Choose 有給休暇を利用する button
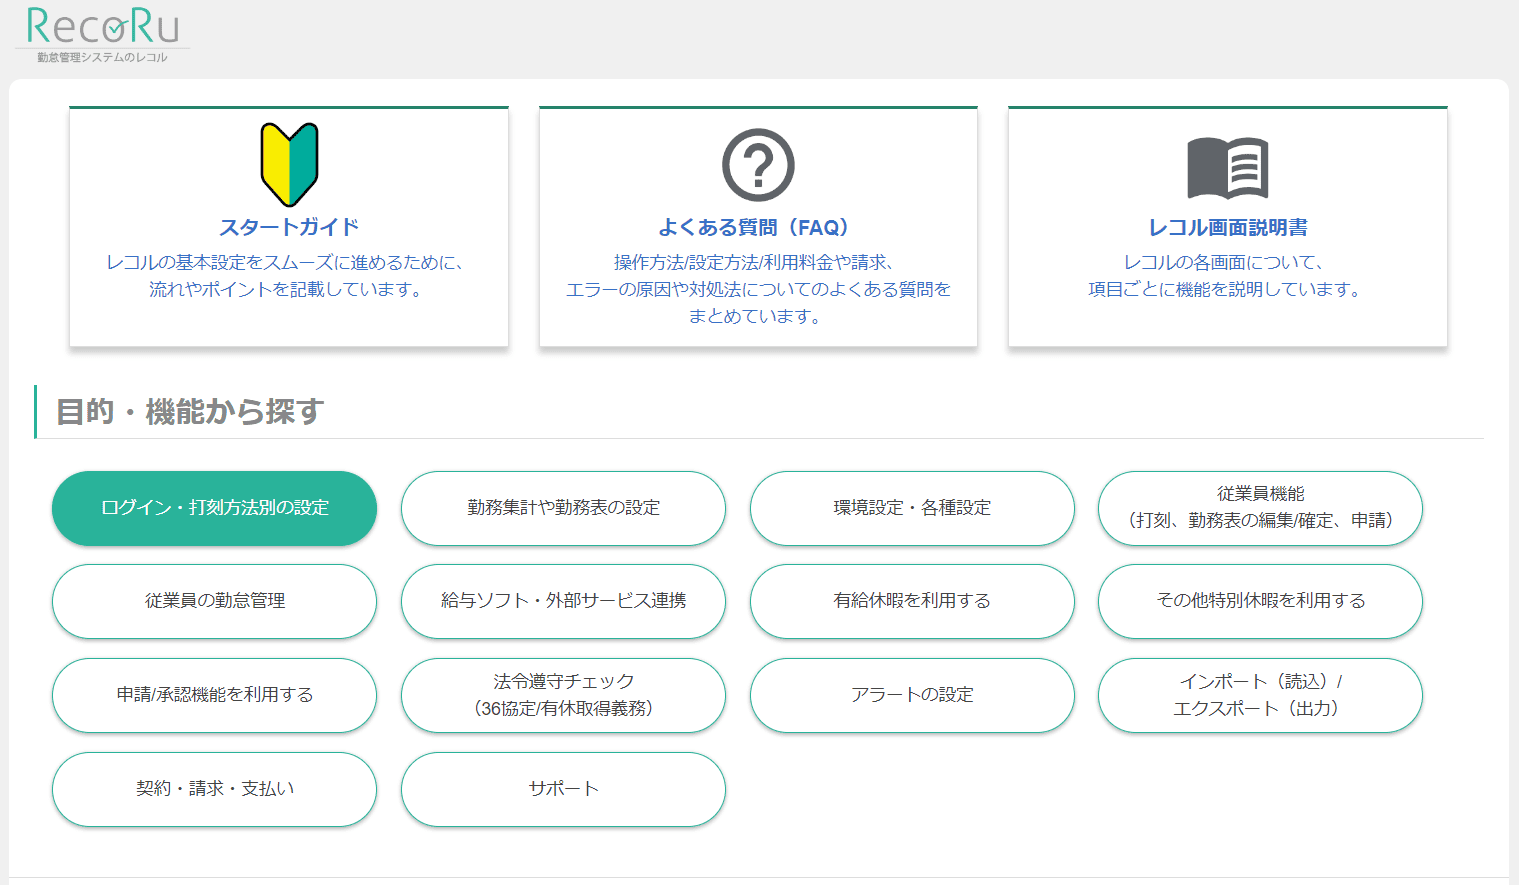Viewport: 1519px width, 885px height. [x=912, y=601]
